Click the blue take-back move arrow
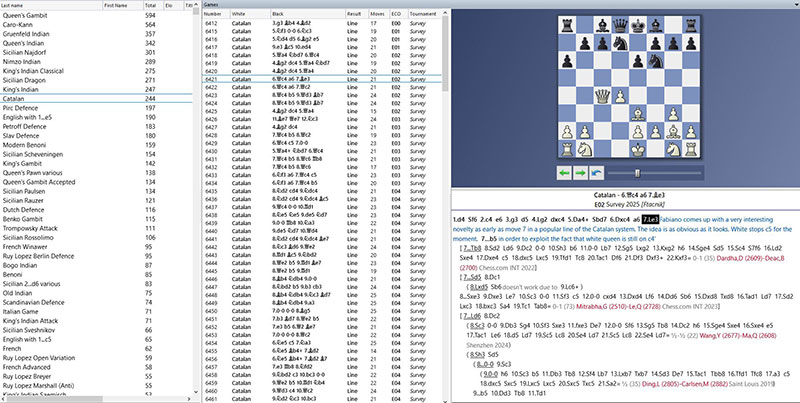800x403 pixels. (x=596, y=172)
